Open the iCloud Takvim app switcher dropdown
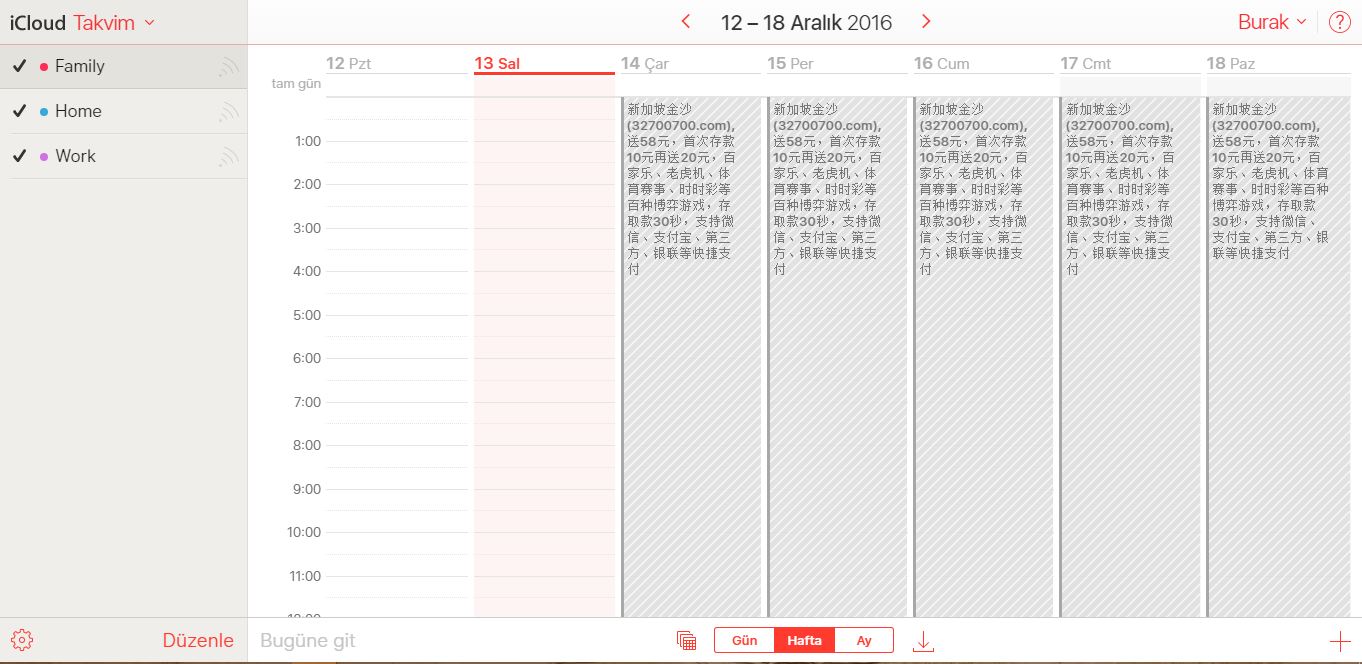The width and height of the screenshot is (1362, 664). 82,22
